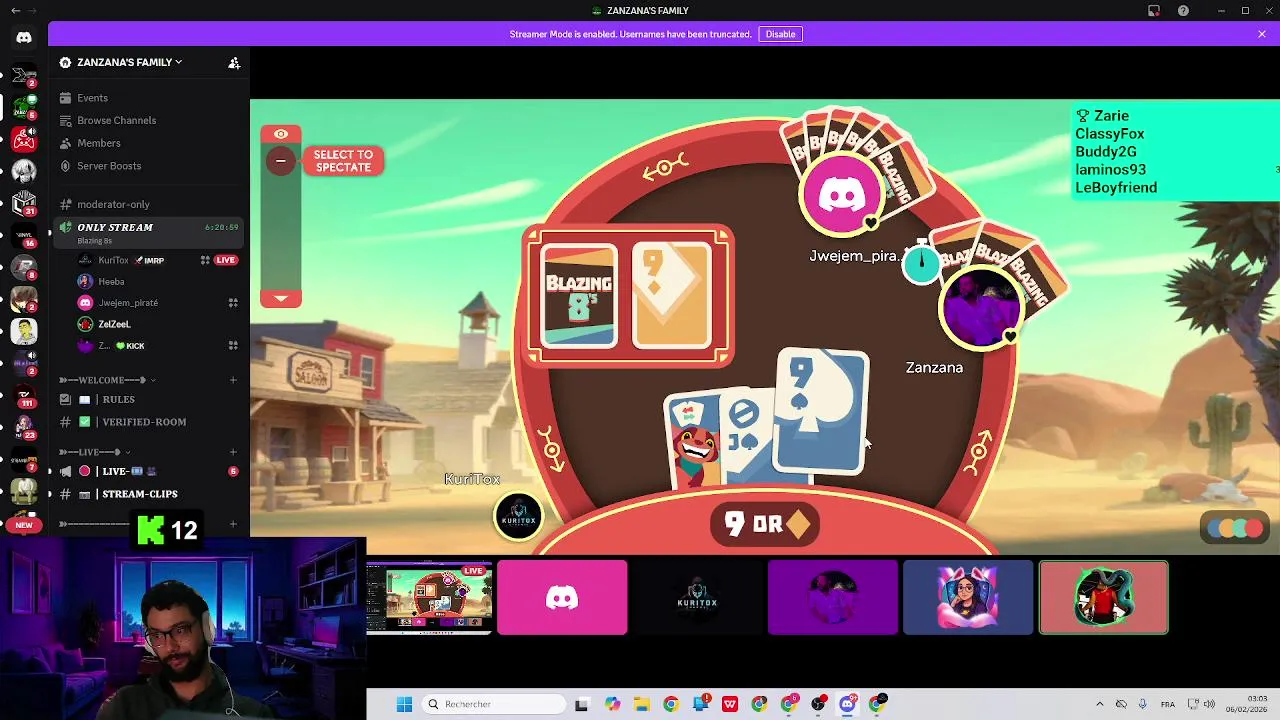Image resolution: width=1280 pixels, height=720 pixels.
Task: Expand the ZANZANA'S FAMILY server dropdown
Action: tap(129, 62)
